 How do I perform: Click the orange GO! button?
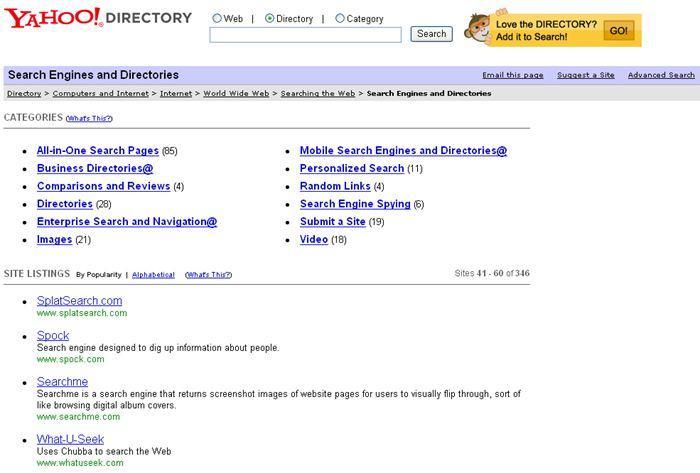tap(618, 31)
